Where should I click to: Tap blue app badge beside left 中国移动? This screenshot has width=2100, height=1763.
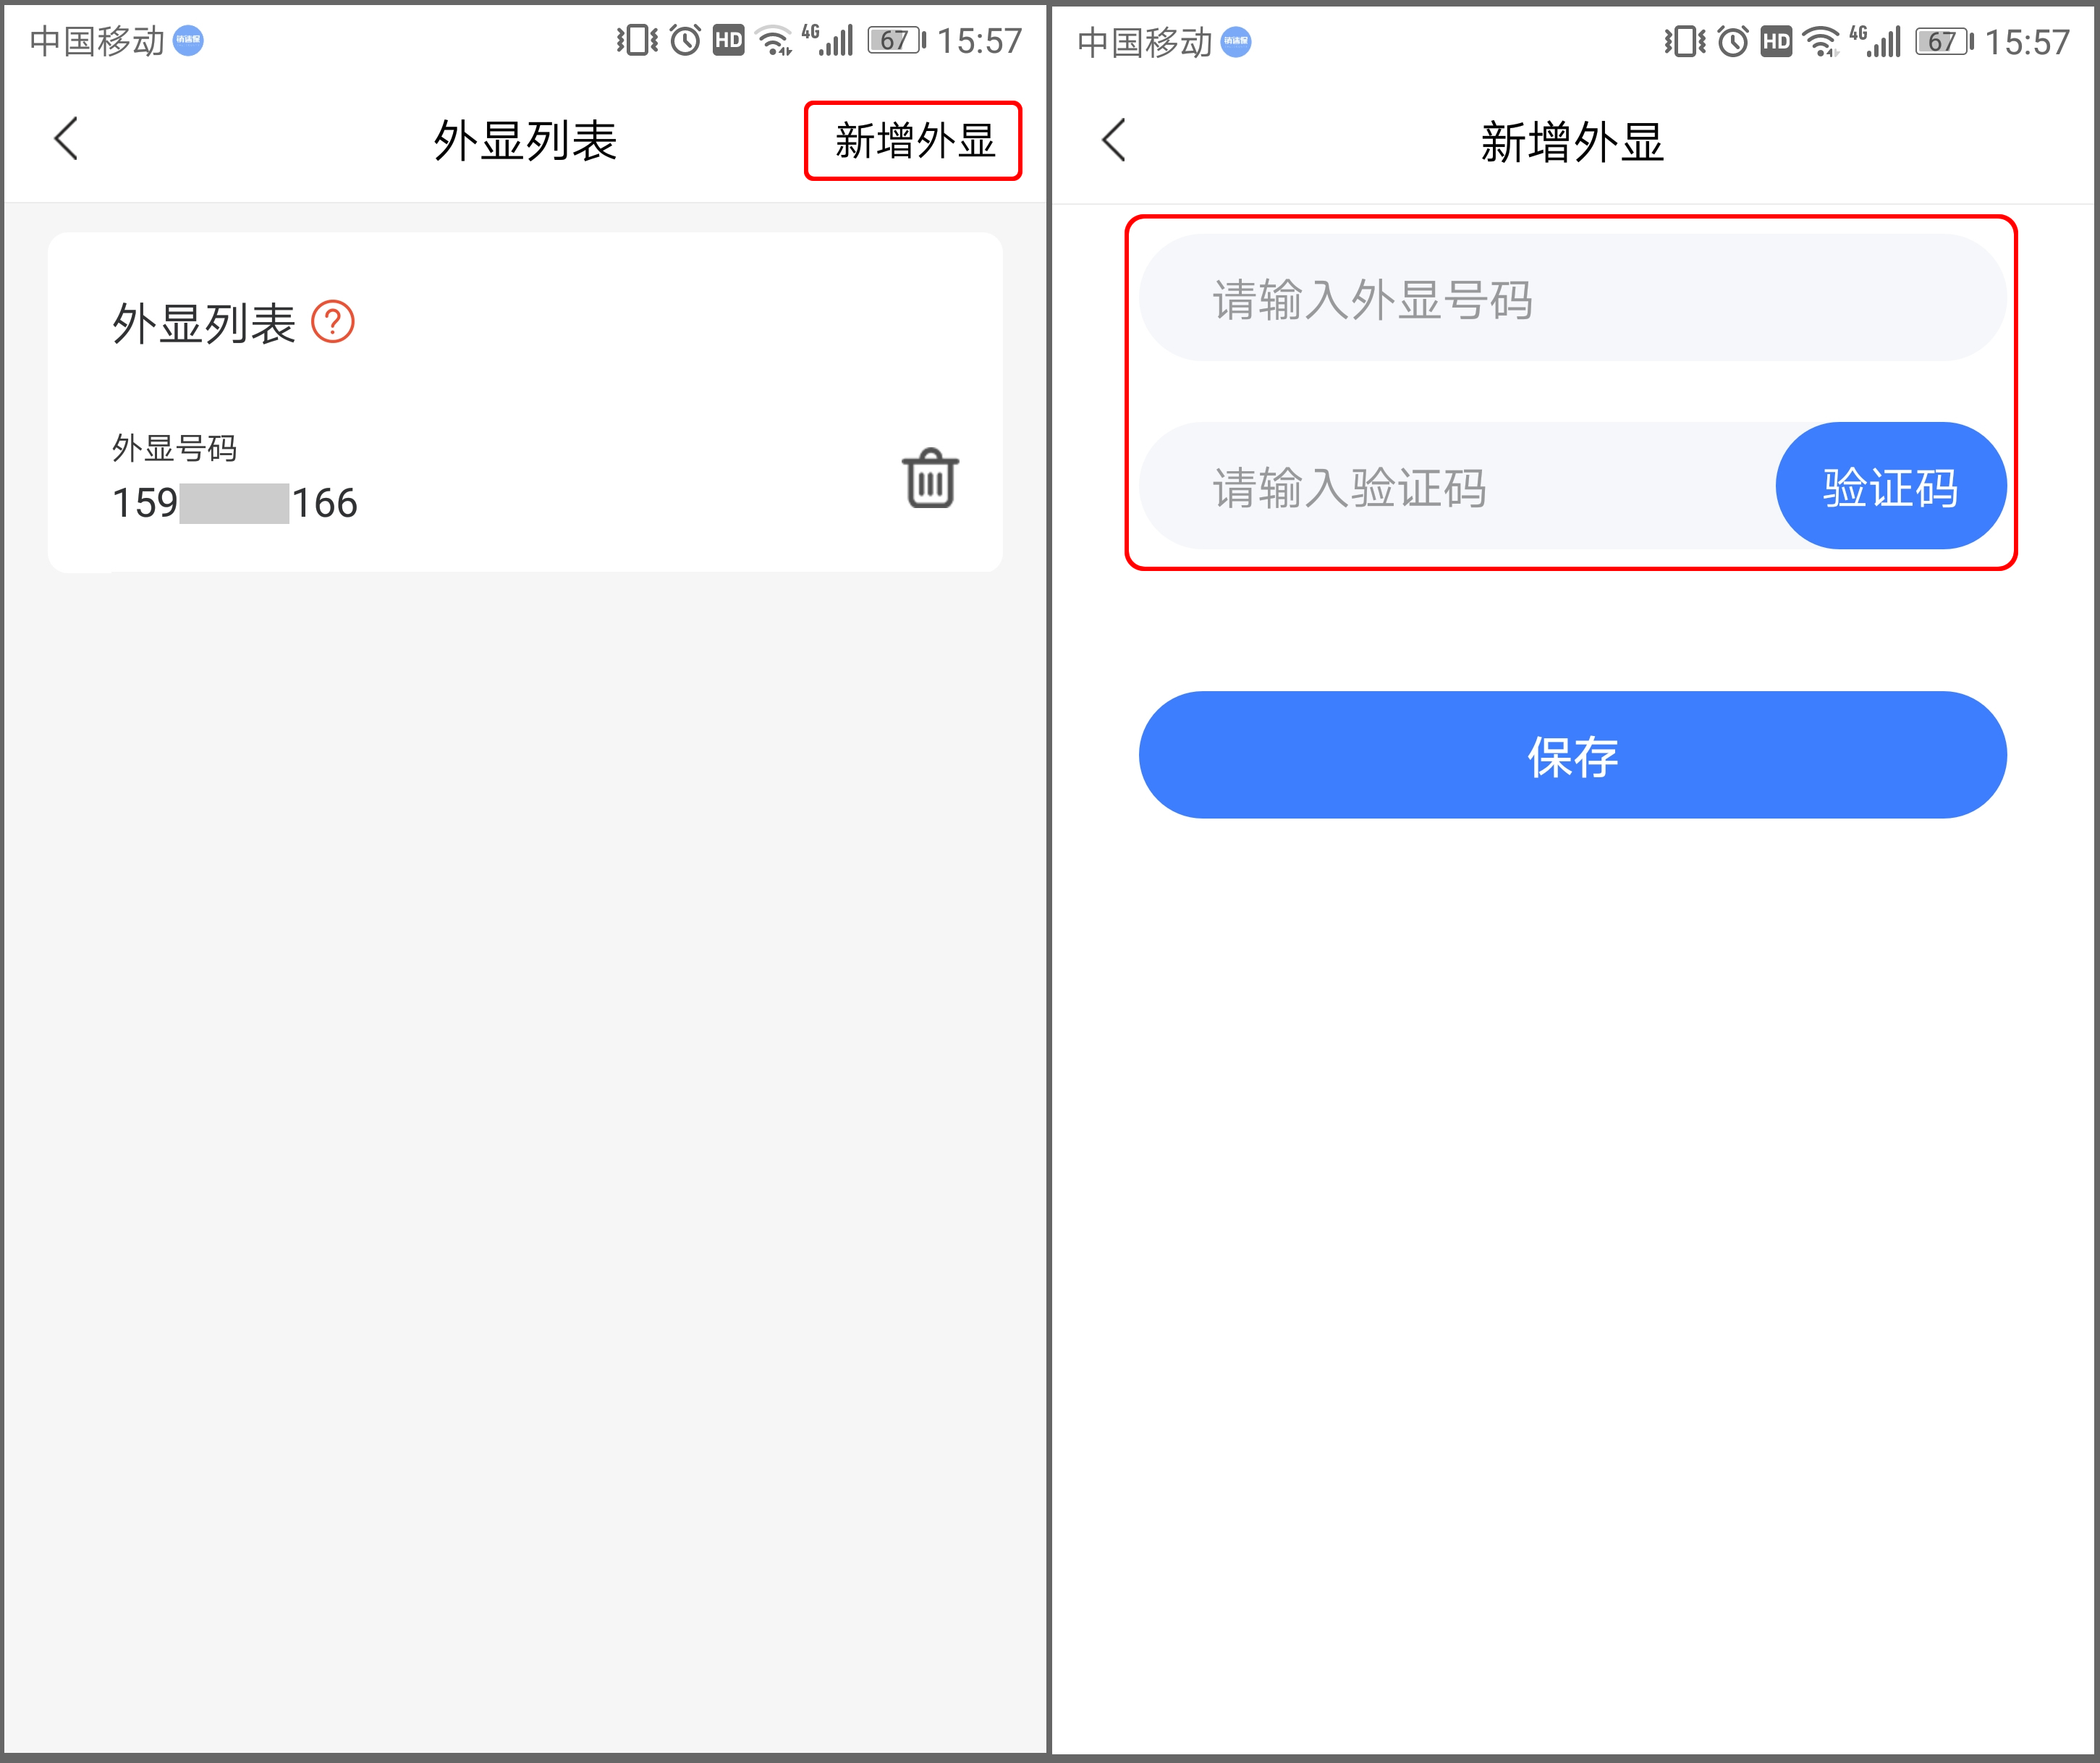point(188,40)
